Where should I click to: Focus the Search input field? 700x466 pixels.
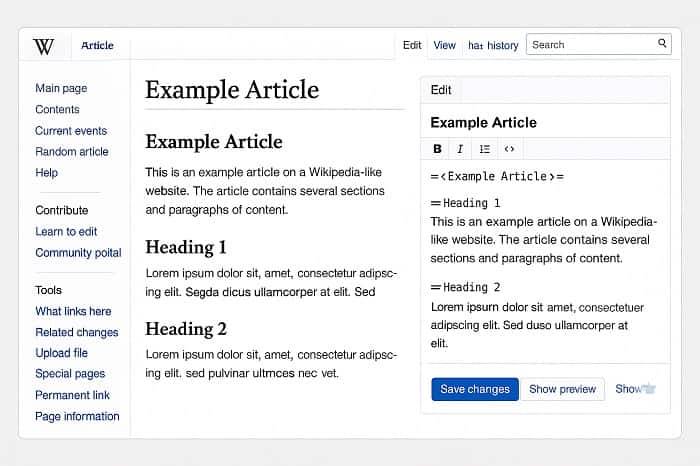(x=591, y=44)
